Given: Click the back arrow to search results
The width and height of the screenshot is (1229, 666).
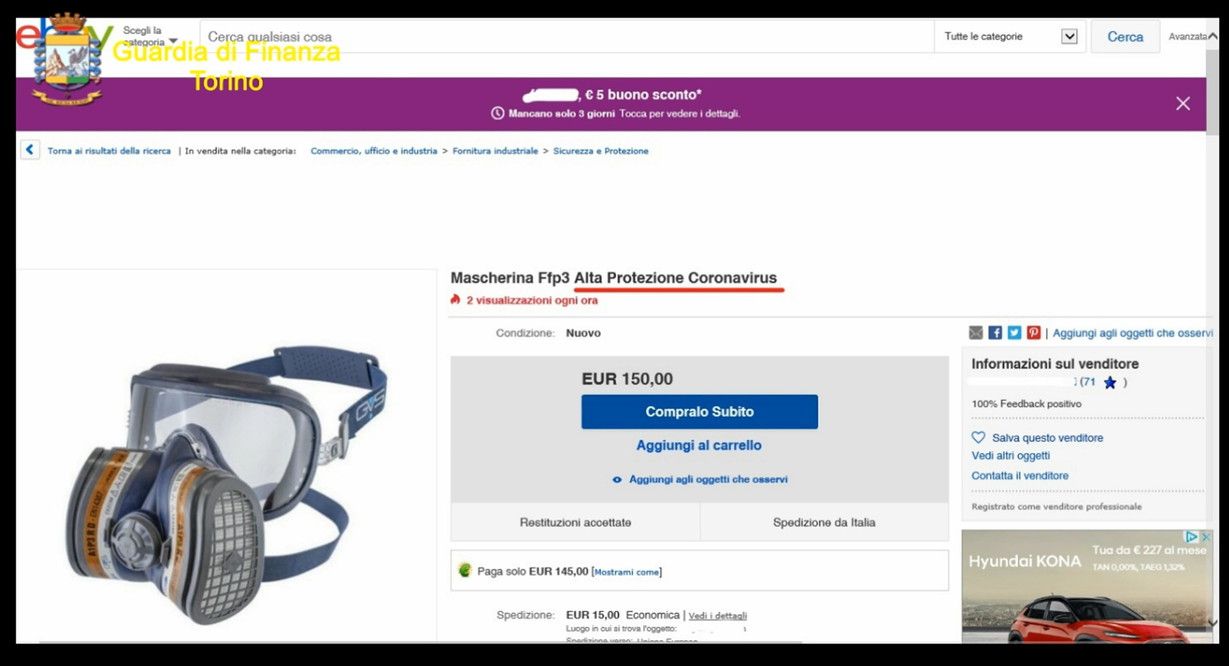Looking at the screenshot, I should click(30, 150).
